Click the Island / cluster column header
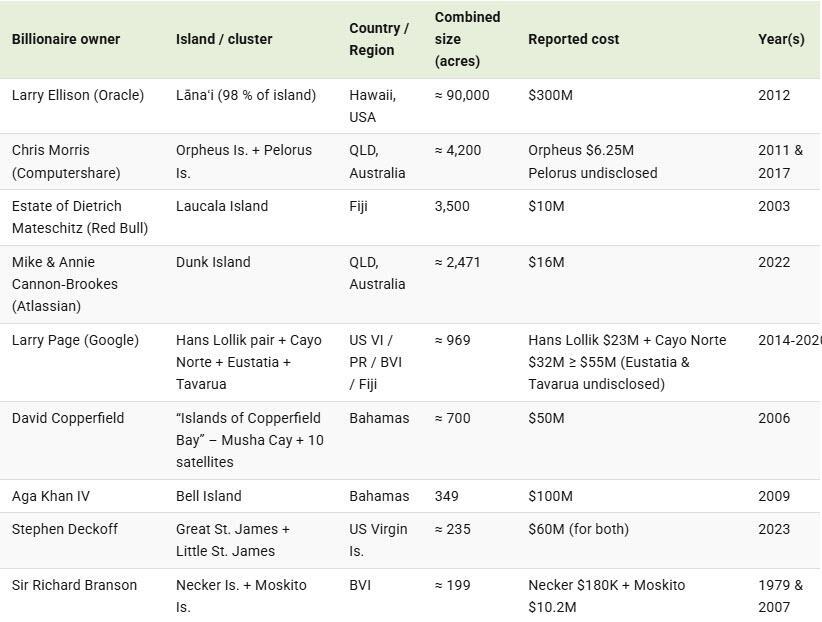The height and width of the screenshot is (622, 822). [224, 39]
